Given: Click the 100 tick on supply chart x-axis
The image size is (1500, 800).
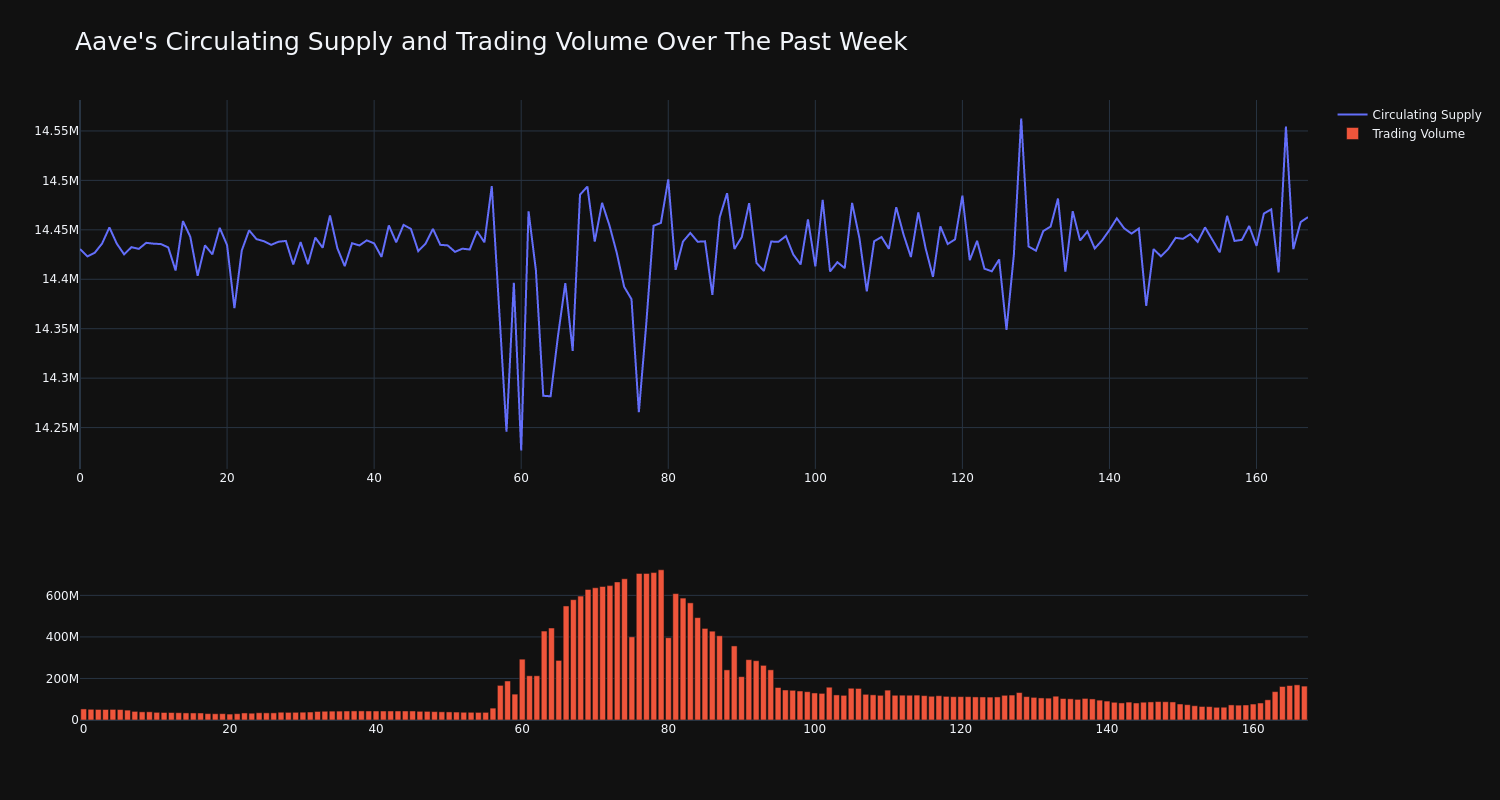Looking at the screenshot, I should pos(815,478).
